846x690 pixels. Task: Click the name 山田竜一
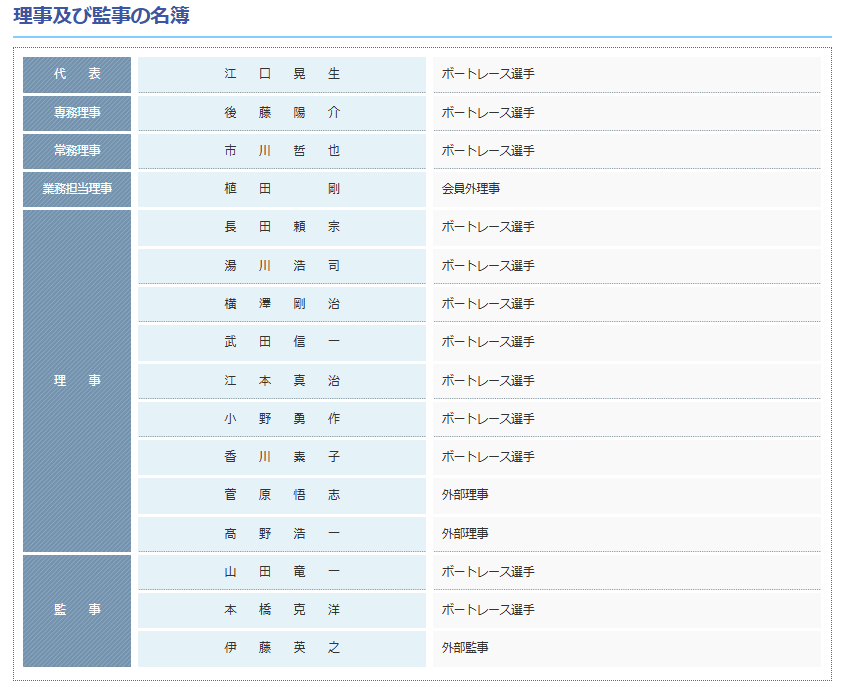click(x=282, y=572)
